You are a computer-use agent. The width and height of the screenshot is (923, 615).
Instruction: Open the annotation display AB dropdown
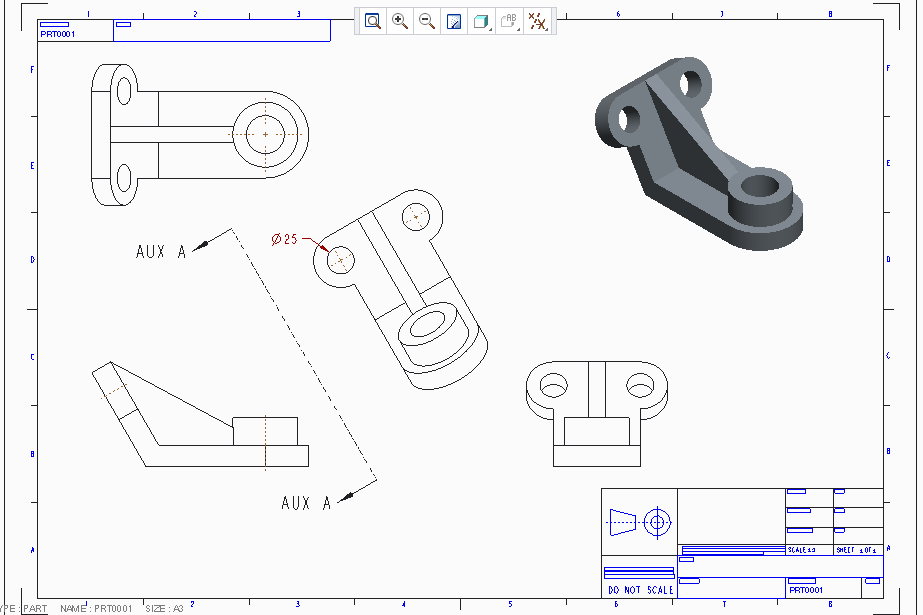(509, 22)
